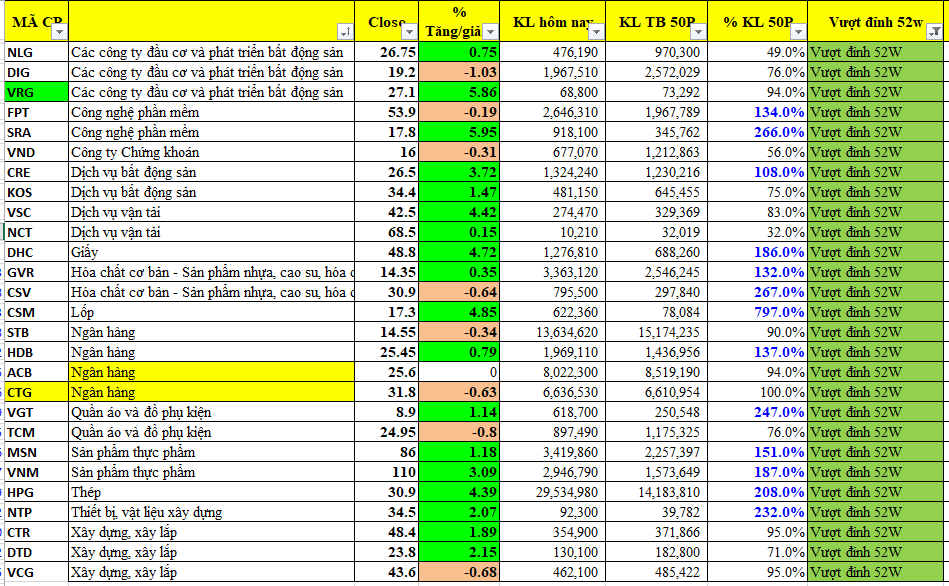Image resolution: width=949 pixels, height=586 pixels.
Task: Select the -1.03 change cell for DIG
Action: [460, 72]
